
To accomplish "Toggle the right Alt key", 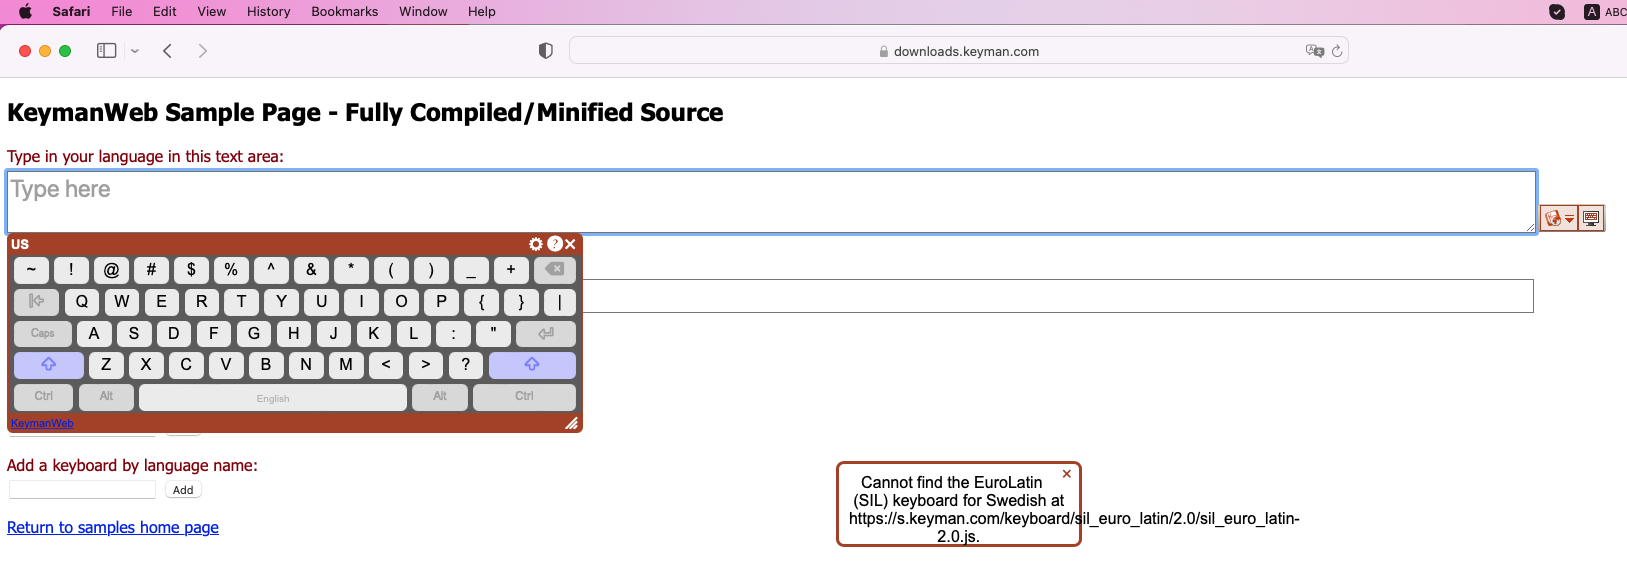I will pos(440,397).
